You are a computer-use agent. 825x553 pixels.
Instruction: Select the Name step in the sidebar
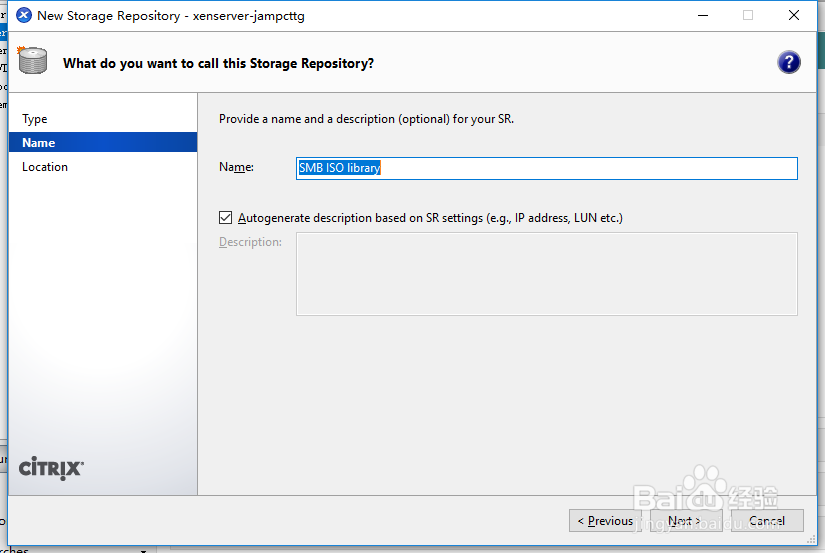pos(39,143)
